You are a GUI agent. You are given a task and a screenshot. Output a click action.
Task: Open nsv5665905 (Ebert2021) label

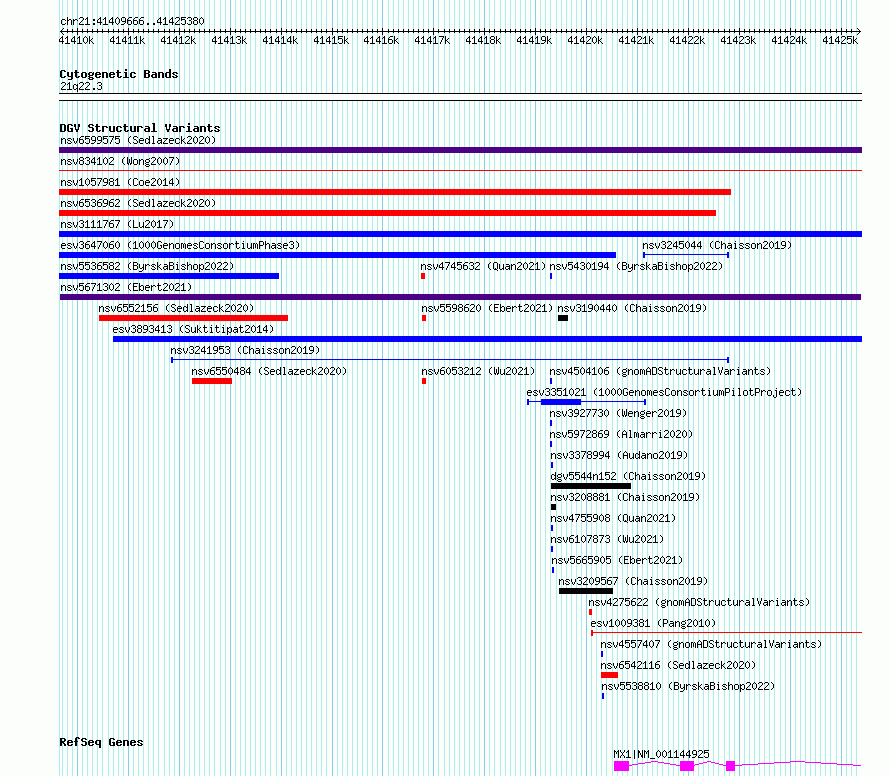click(618, 560)
